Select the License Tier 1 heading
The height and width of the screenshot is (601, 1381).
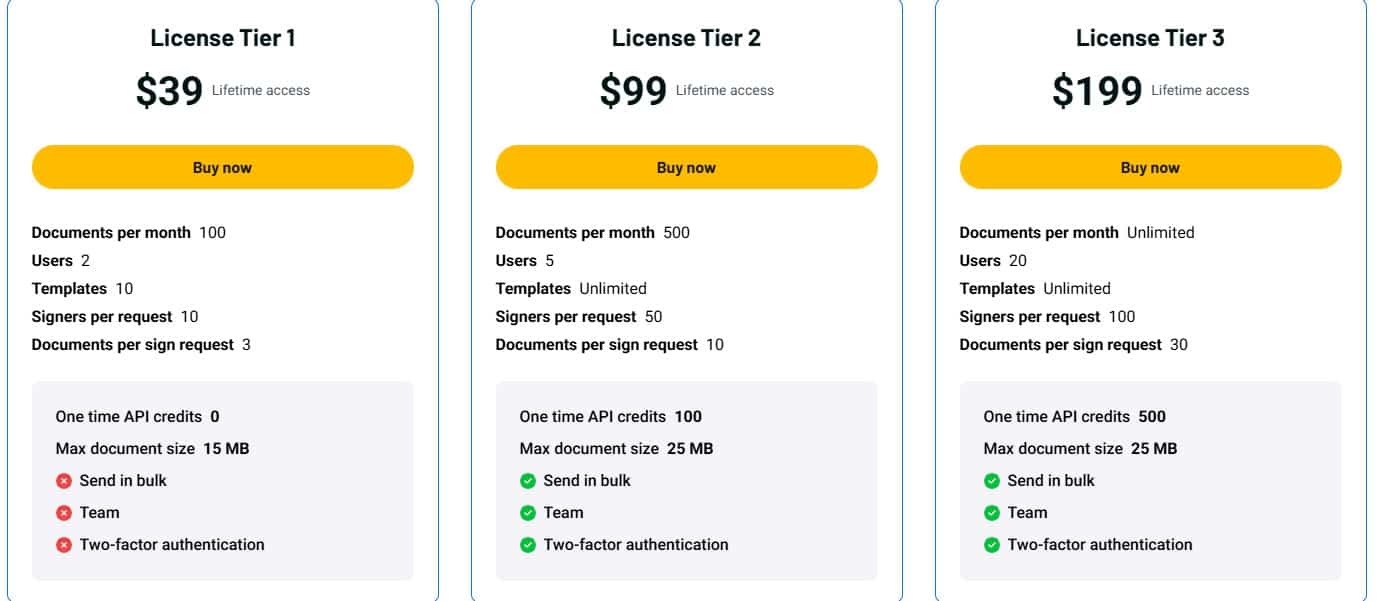point(222,38)
